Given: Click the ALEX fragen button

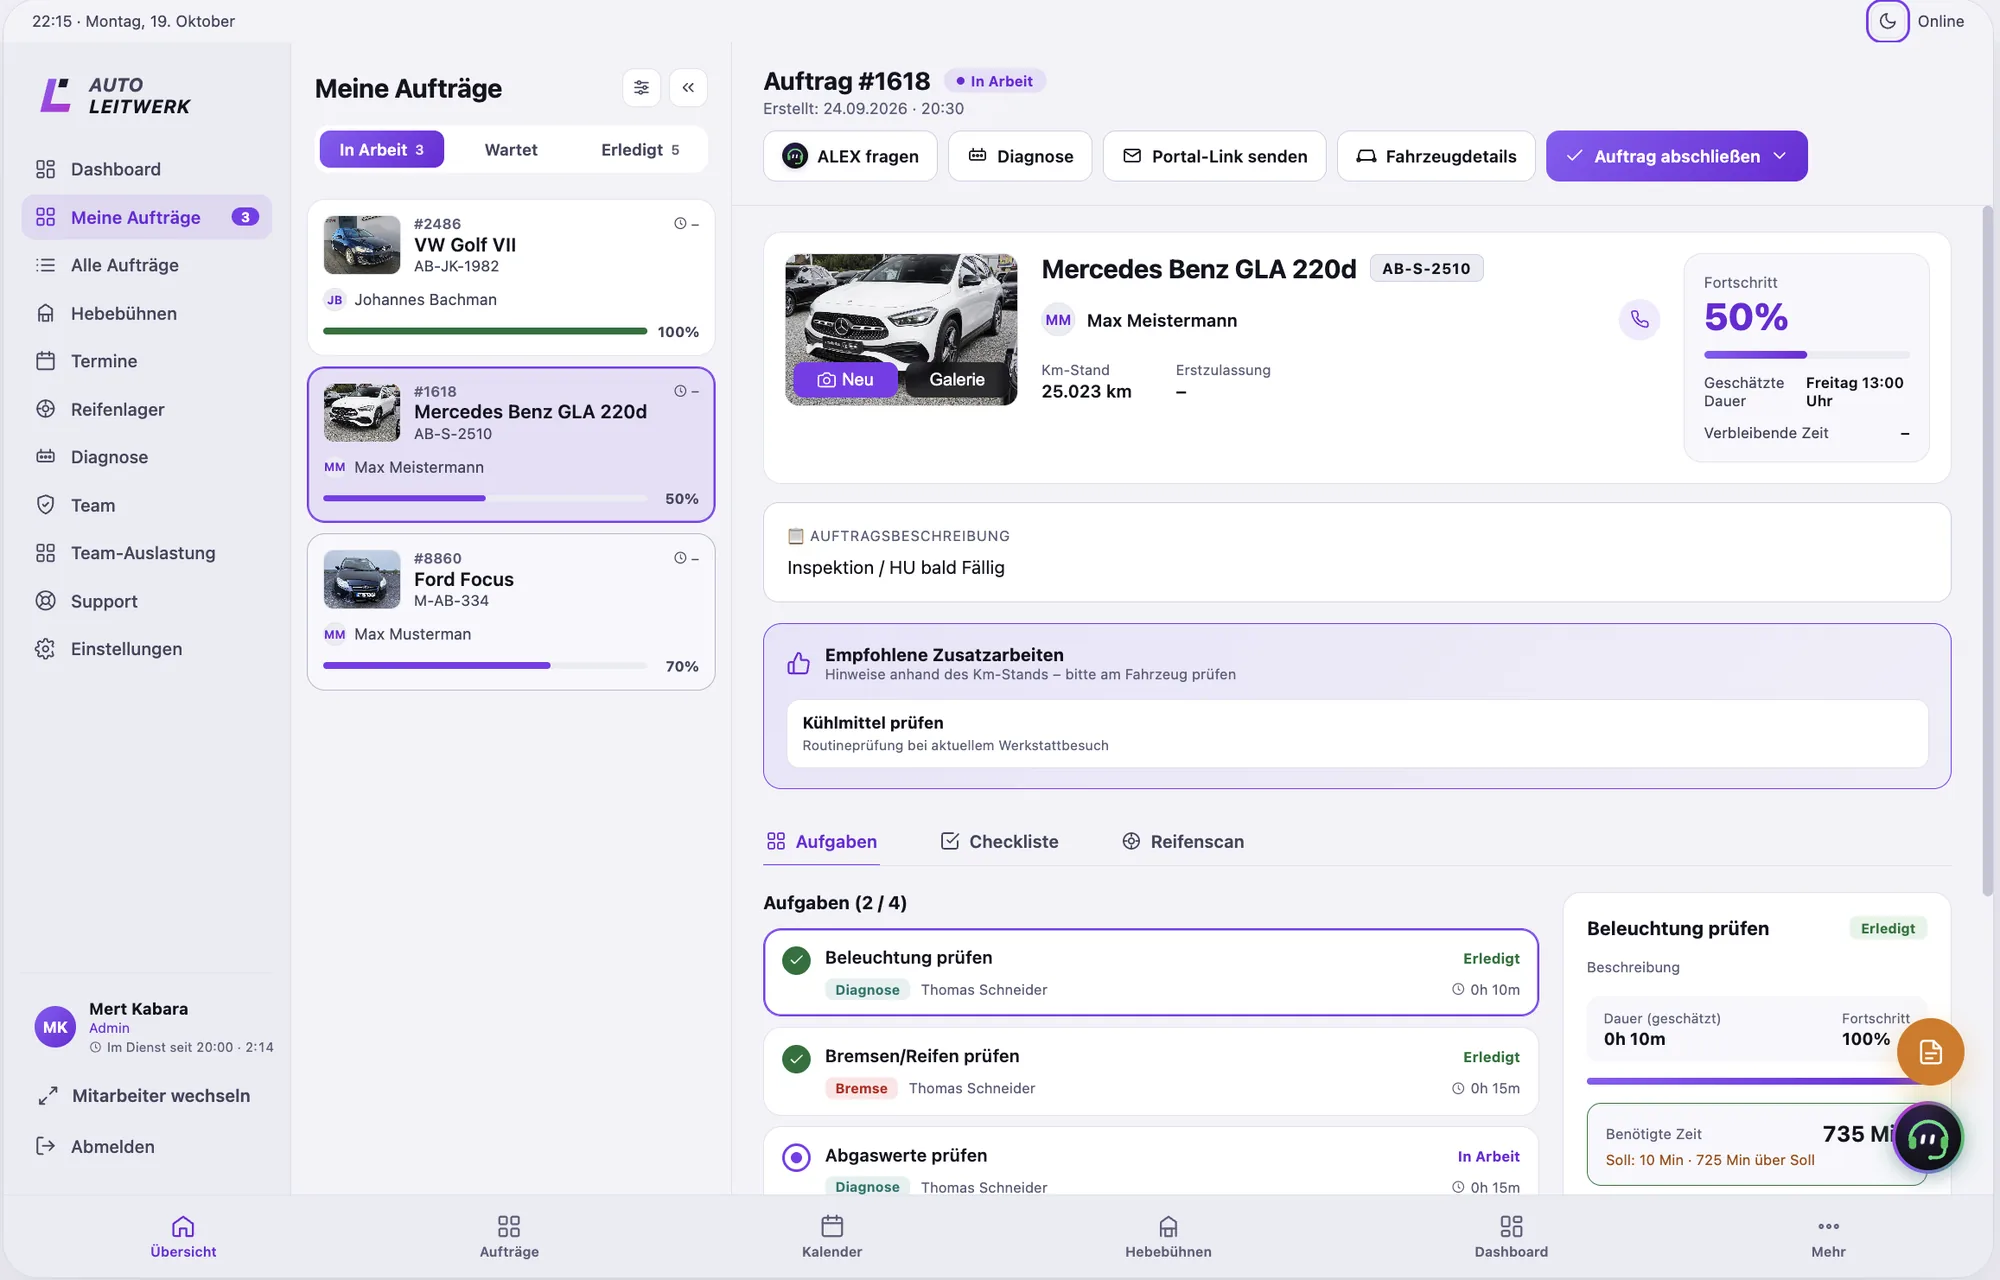Looking at the screenshot, I should (850, 156).
